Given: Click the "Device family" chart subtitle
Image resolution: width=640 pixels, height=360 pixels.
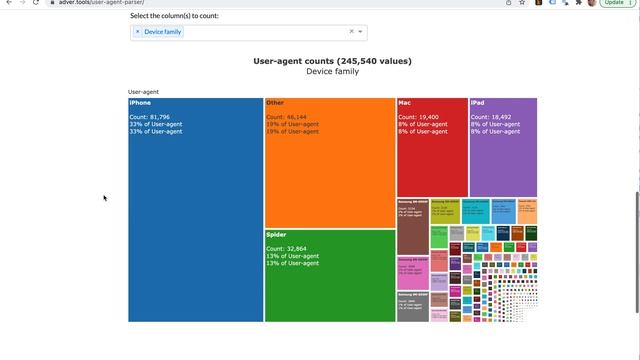Looking at the screenshot, I should pos(332,71).
